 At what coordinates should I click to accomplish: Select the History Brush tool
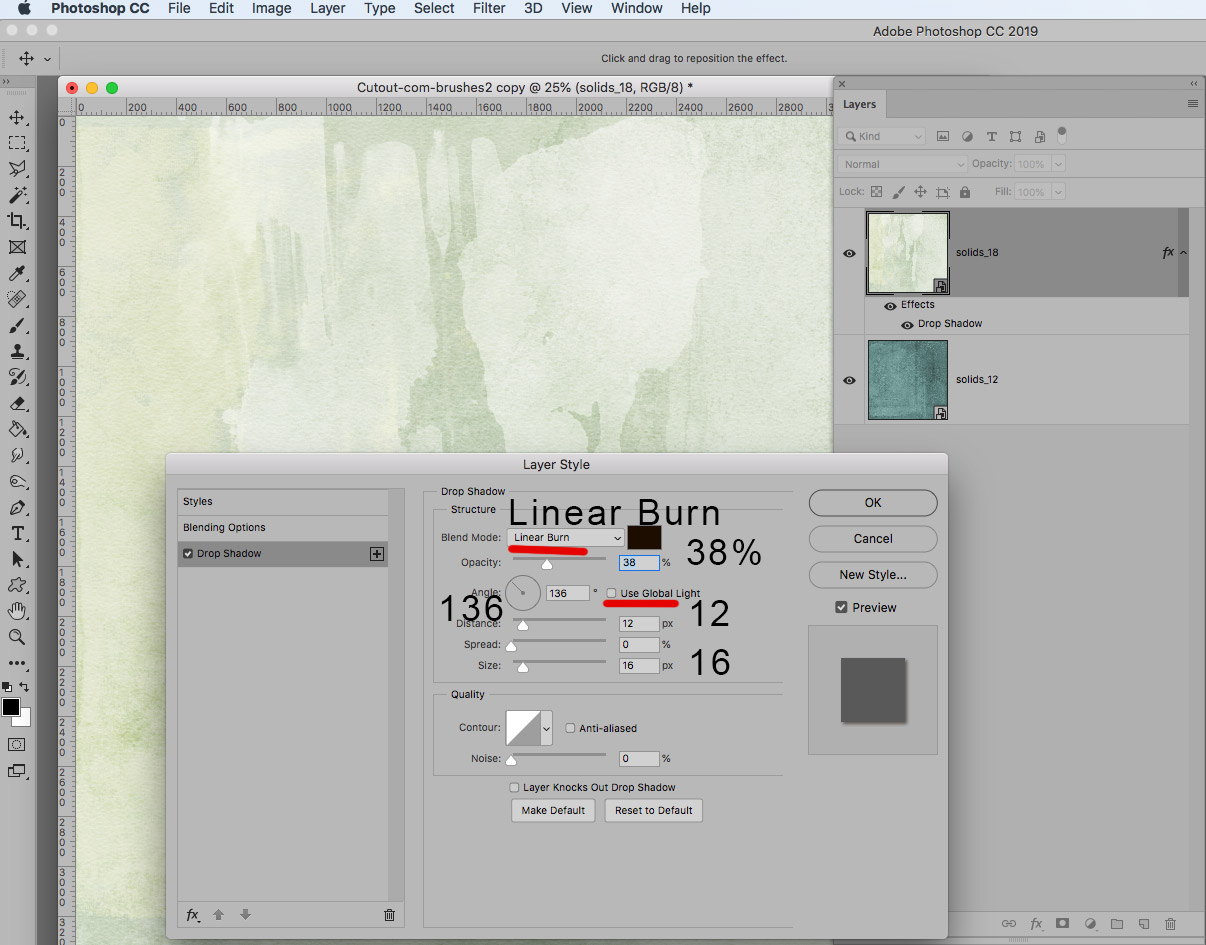pyautogui.click(x=17, y=377)
